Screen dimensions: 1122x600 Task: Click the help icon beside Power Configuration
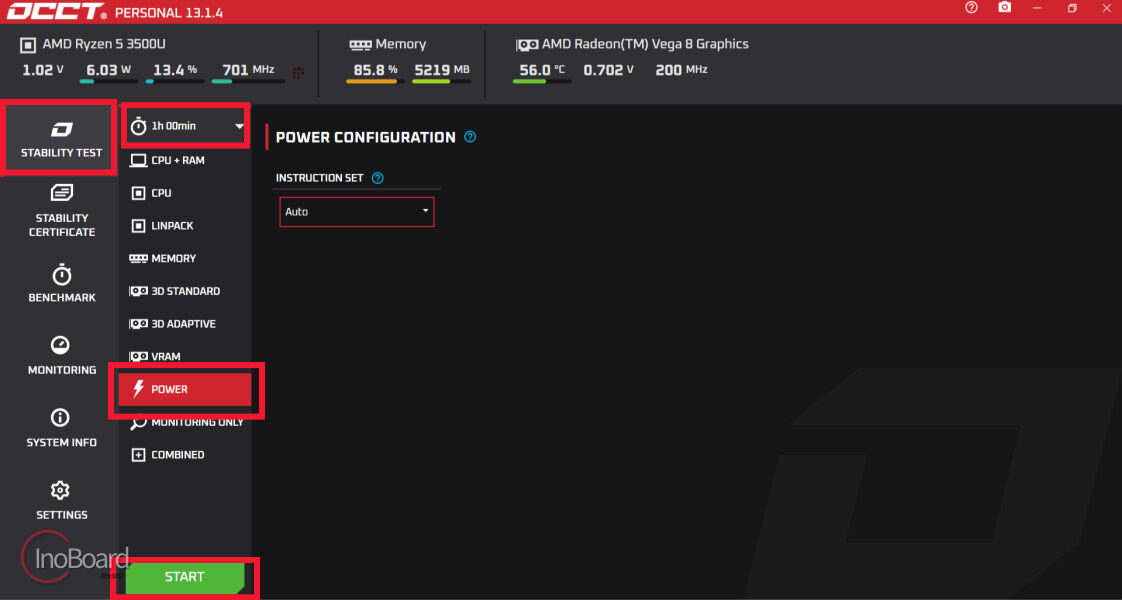(x=470, y=137)
